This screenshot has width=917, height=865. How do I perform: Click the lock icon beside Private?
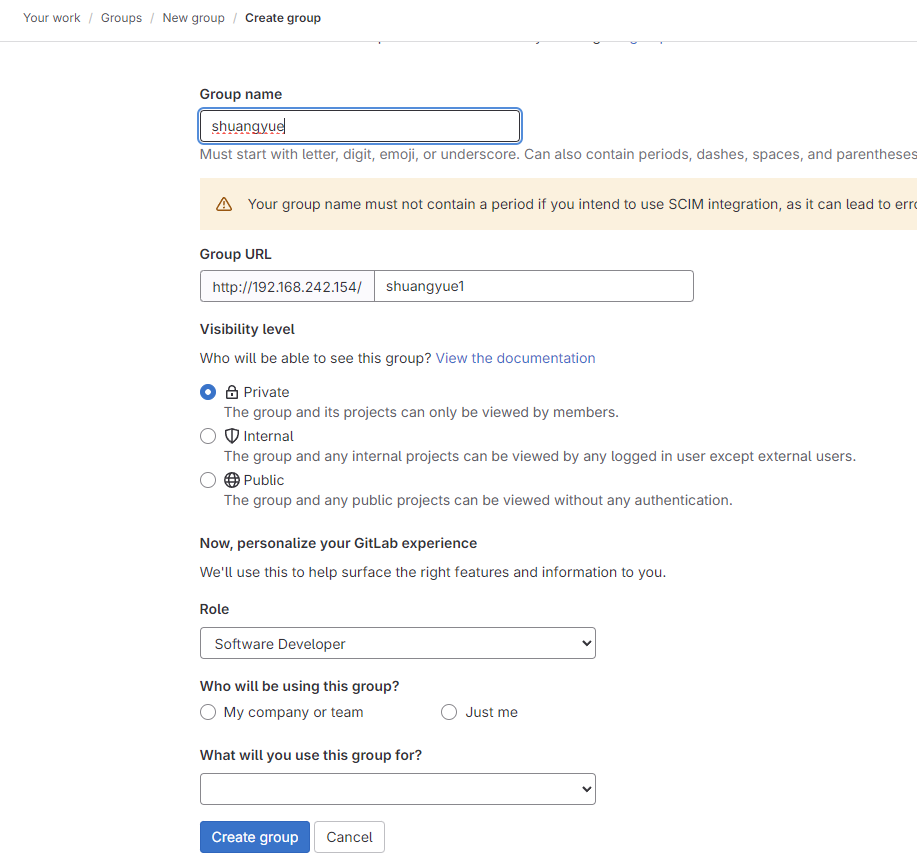(232, 392)
